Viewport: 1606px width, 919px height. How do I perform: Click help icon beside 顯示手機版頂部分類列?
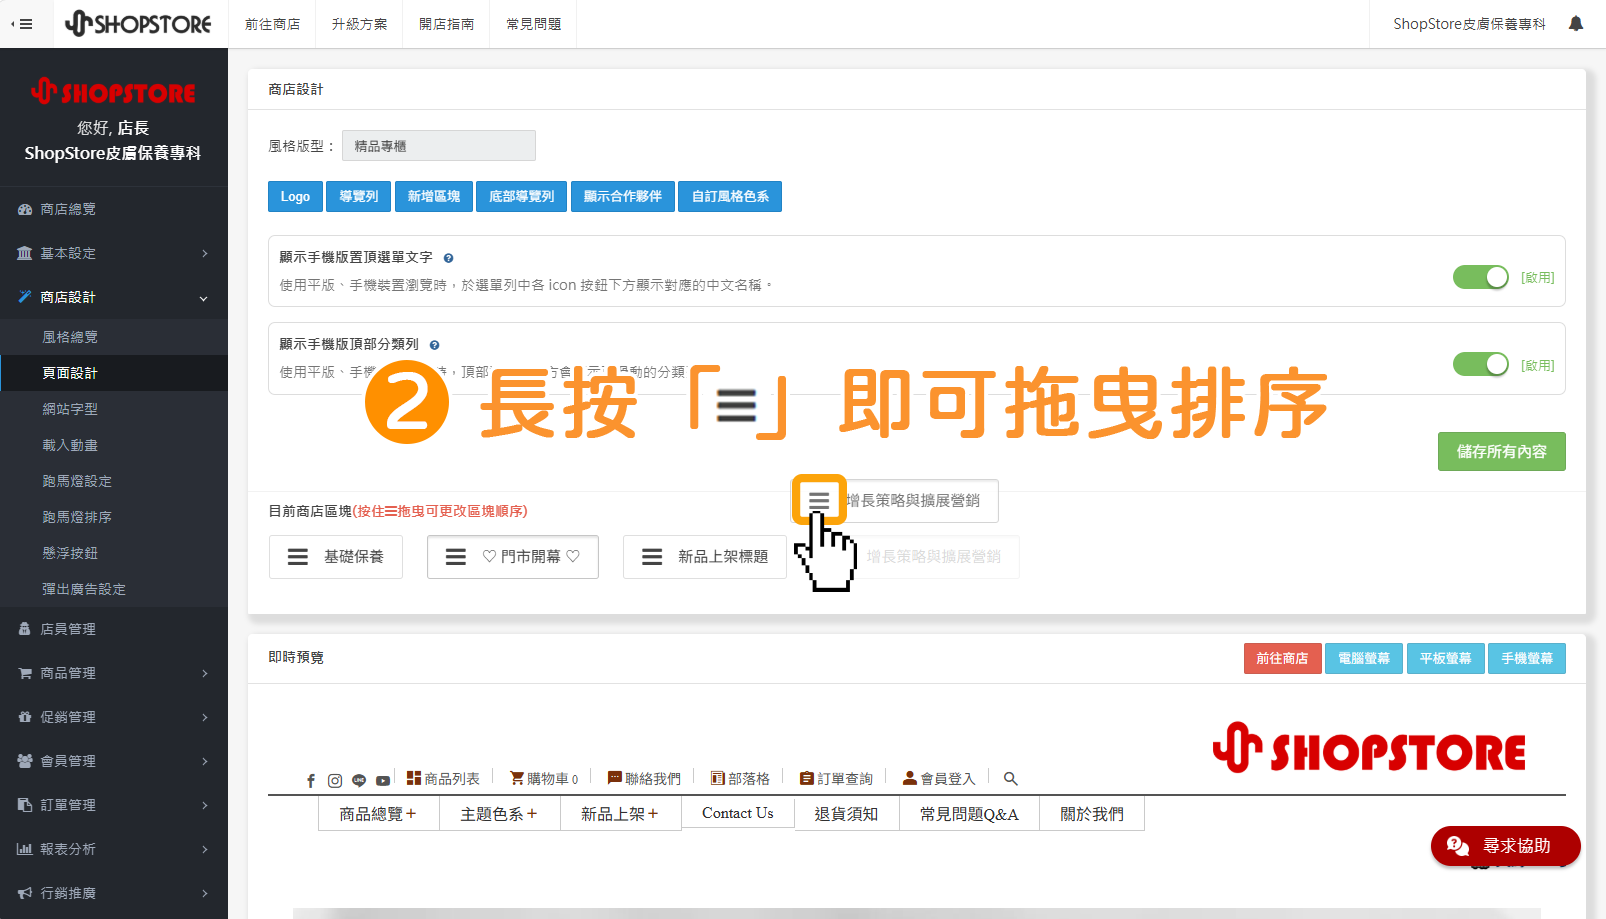(x=434, y=345)
